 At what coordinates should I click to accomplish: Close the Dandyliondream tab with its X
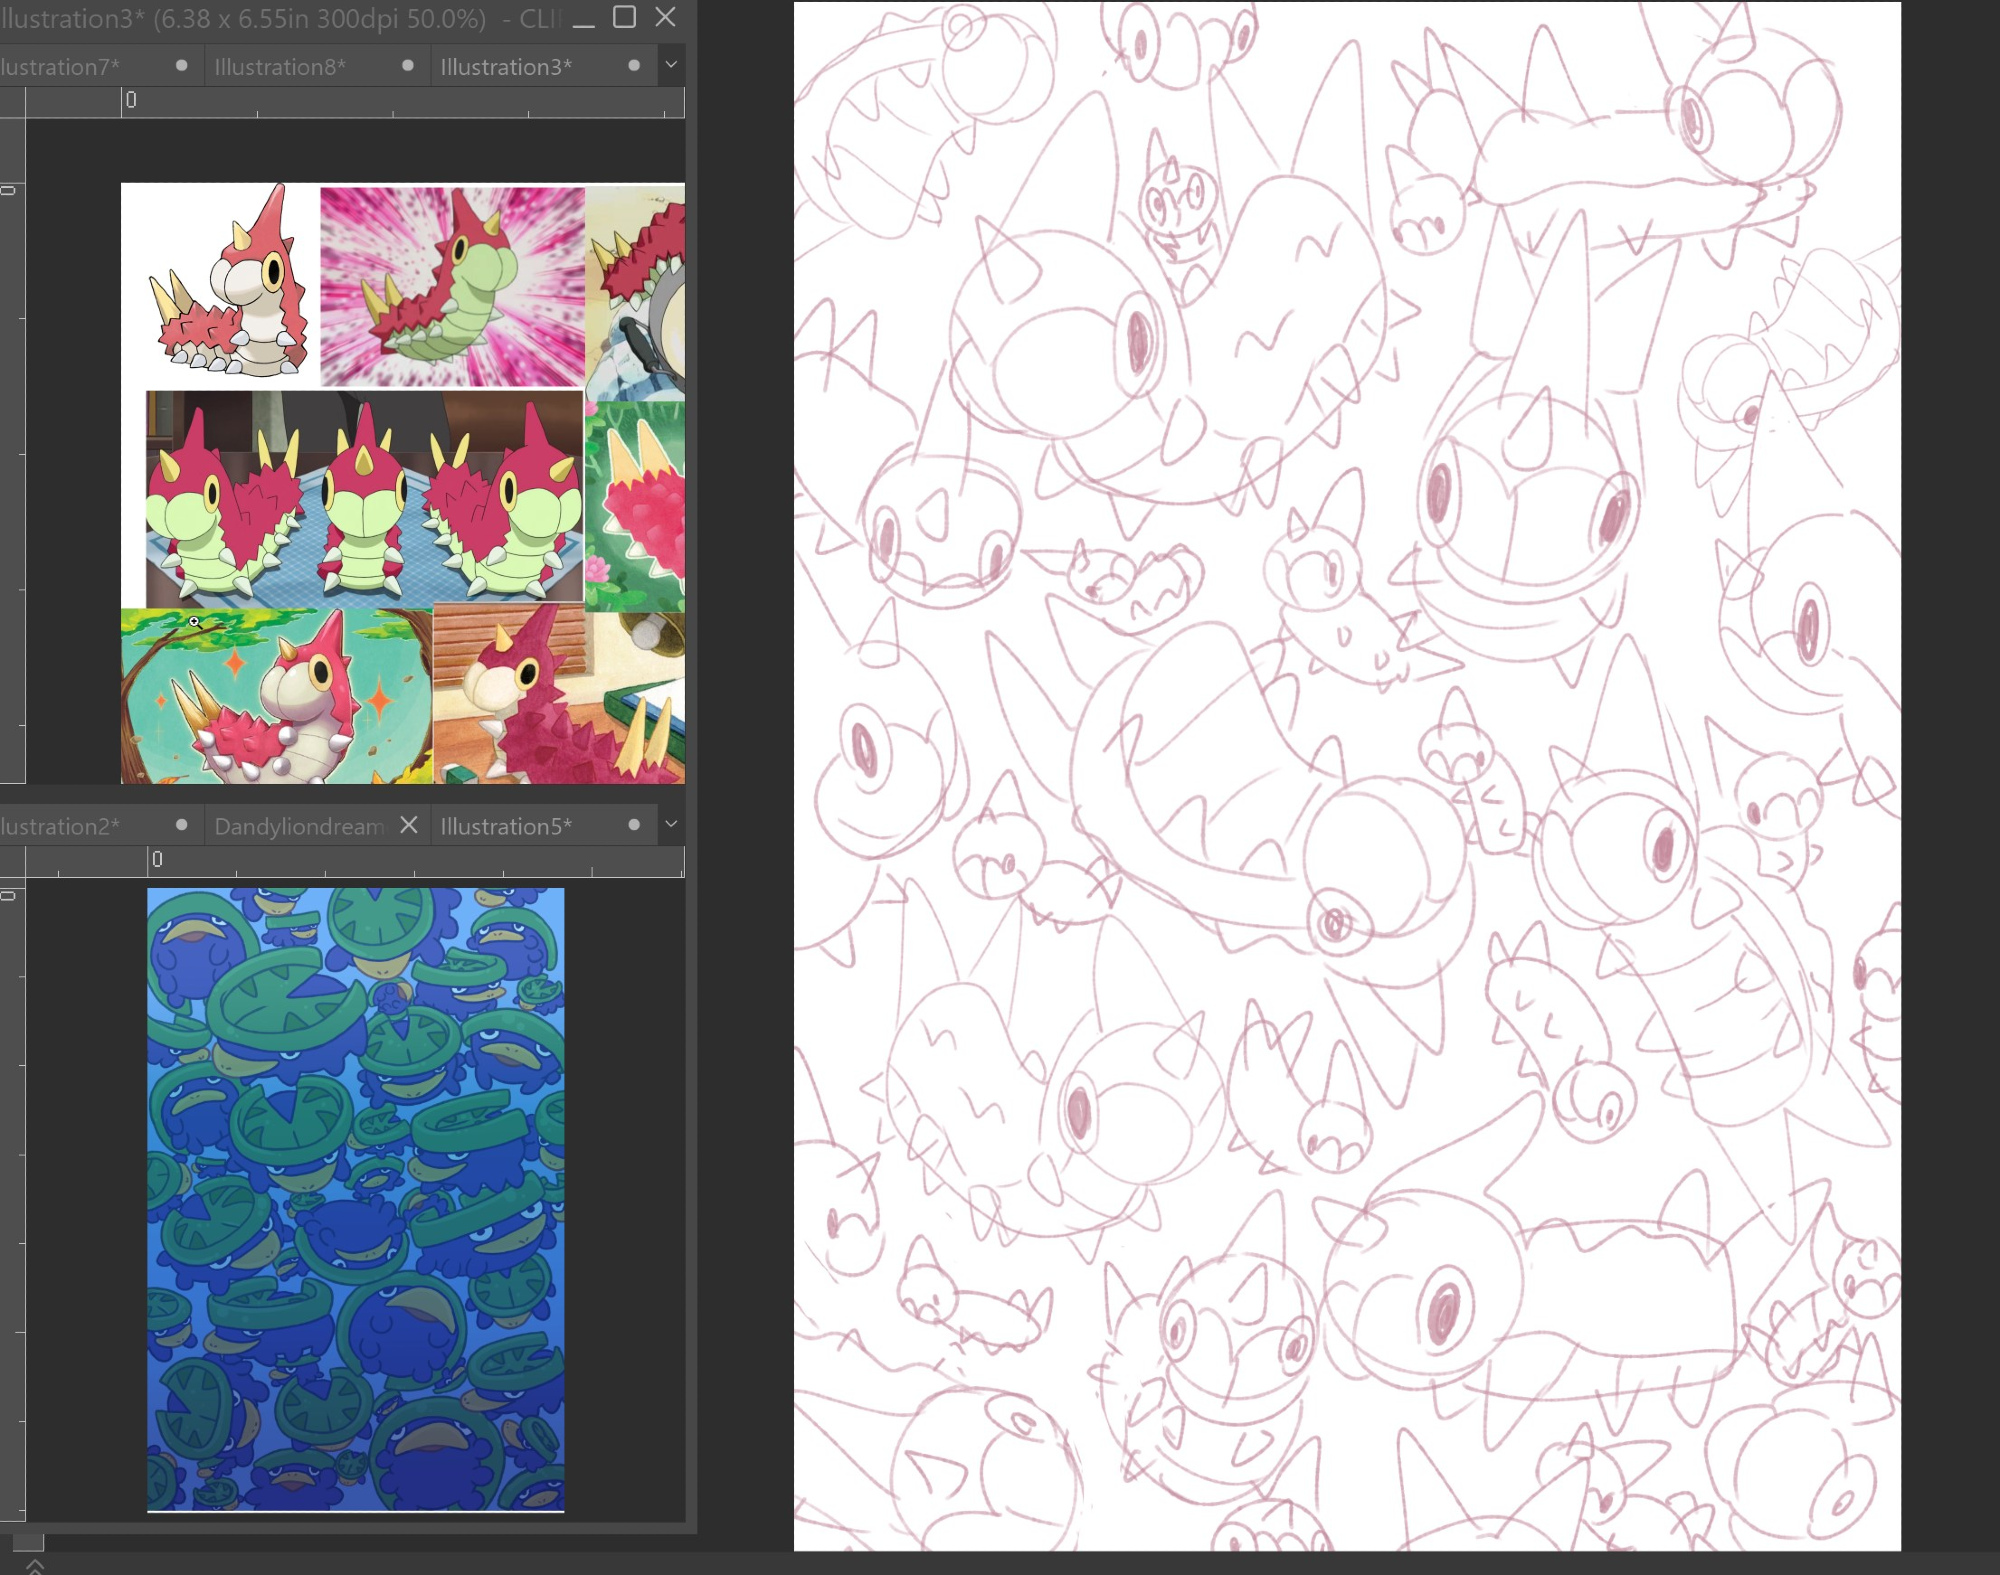[408, 825]
